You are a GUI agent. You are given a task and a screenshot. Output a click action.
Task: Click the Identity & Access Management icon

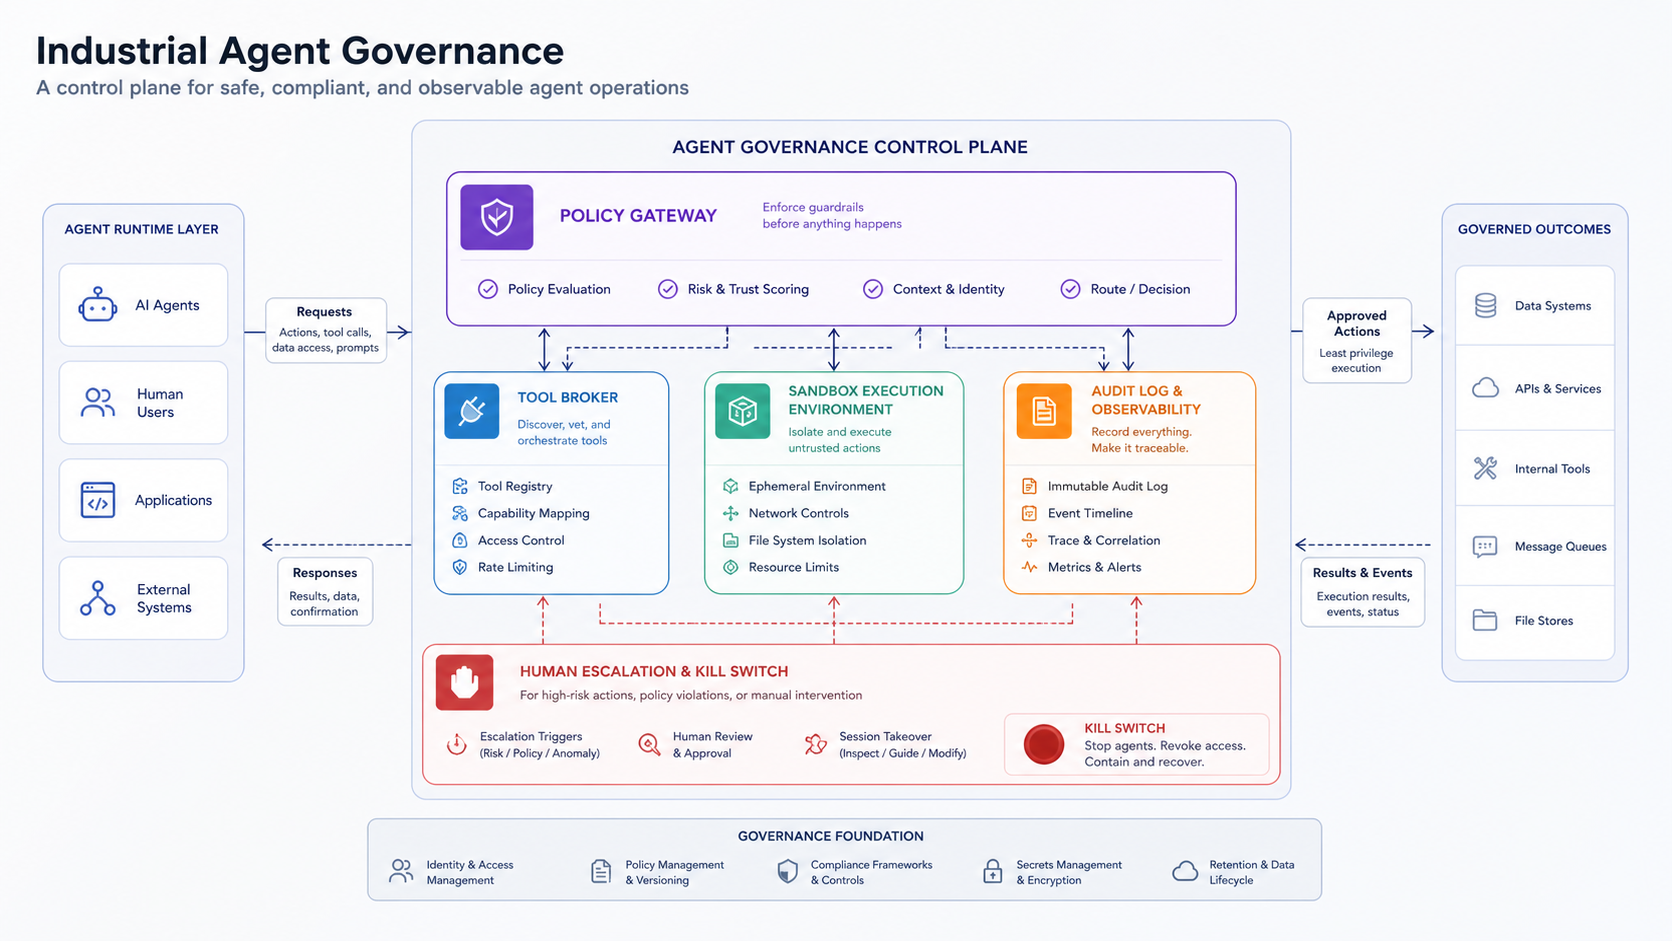401,871
